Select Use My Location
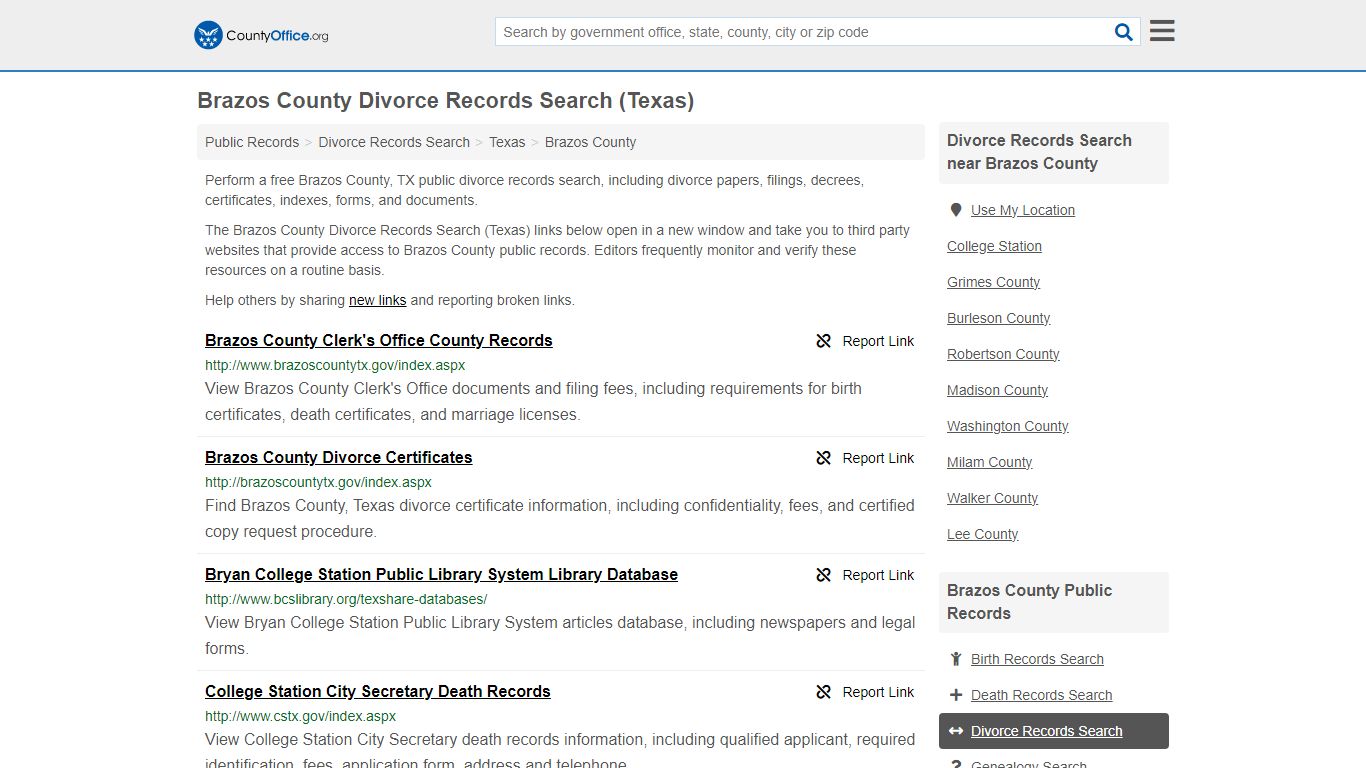This screenshot has height=768, width=1366. tap(1023, 210)
